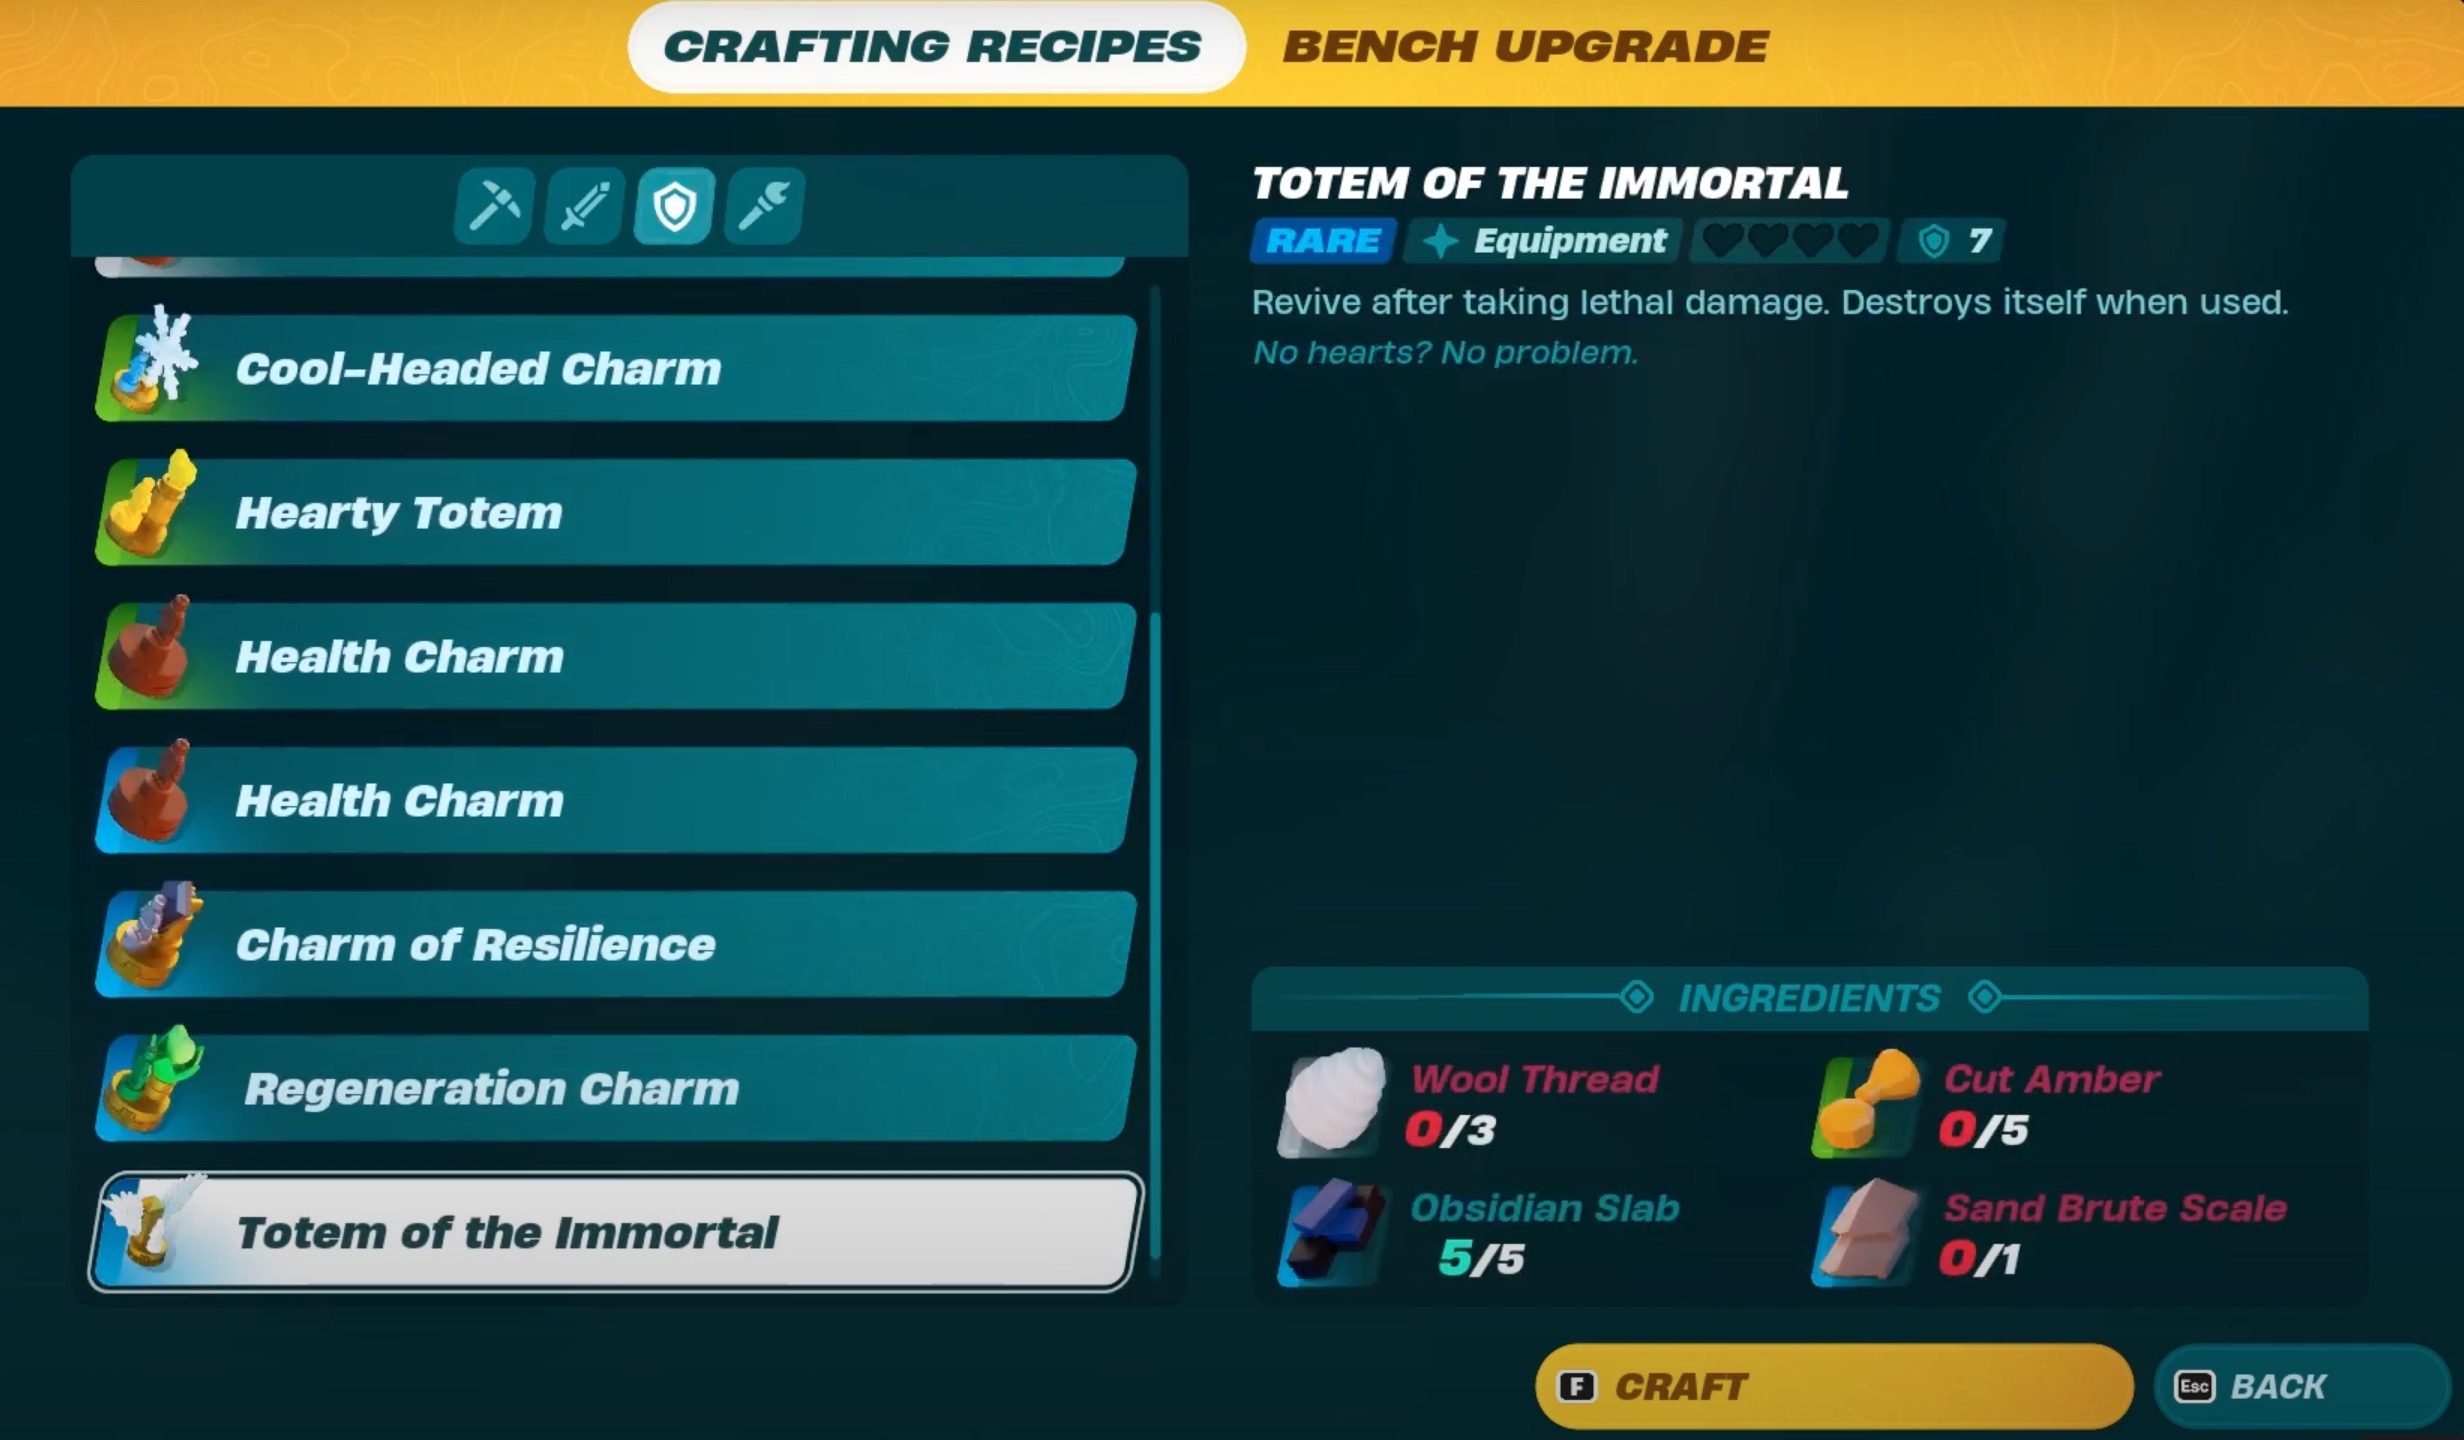Click the Obsidian Slab ingredient icon

pyautogui.click(x=1337, y=1234)
